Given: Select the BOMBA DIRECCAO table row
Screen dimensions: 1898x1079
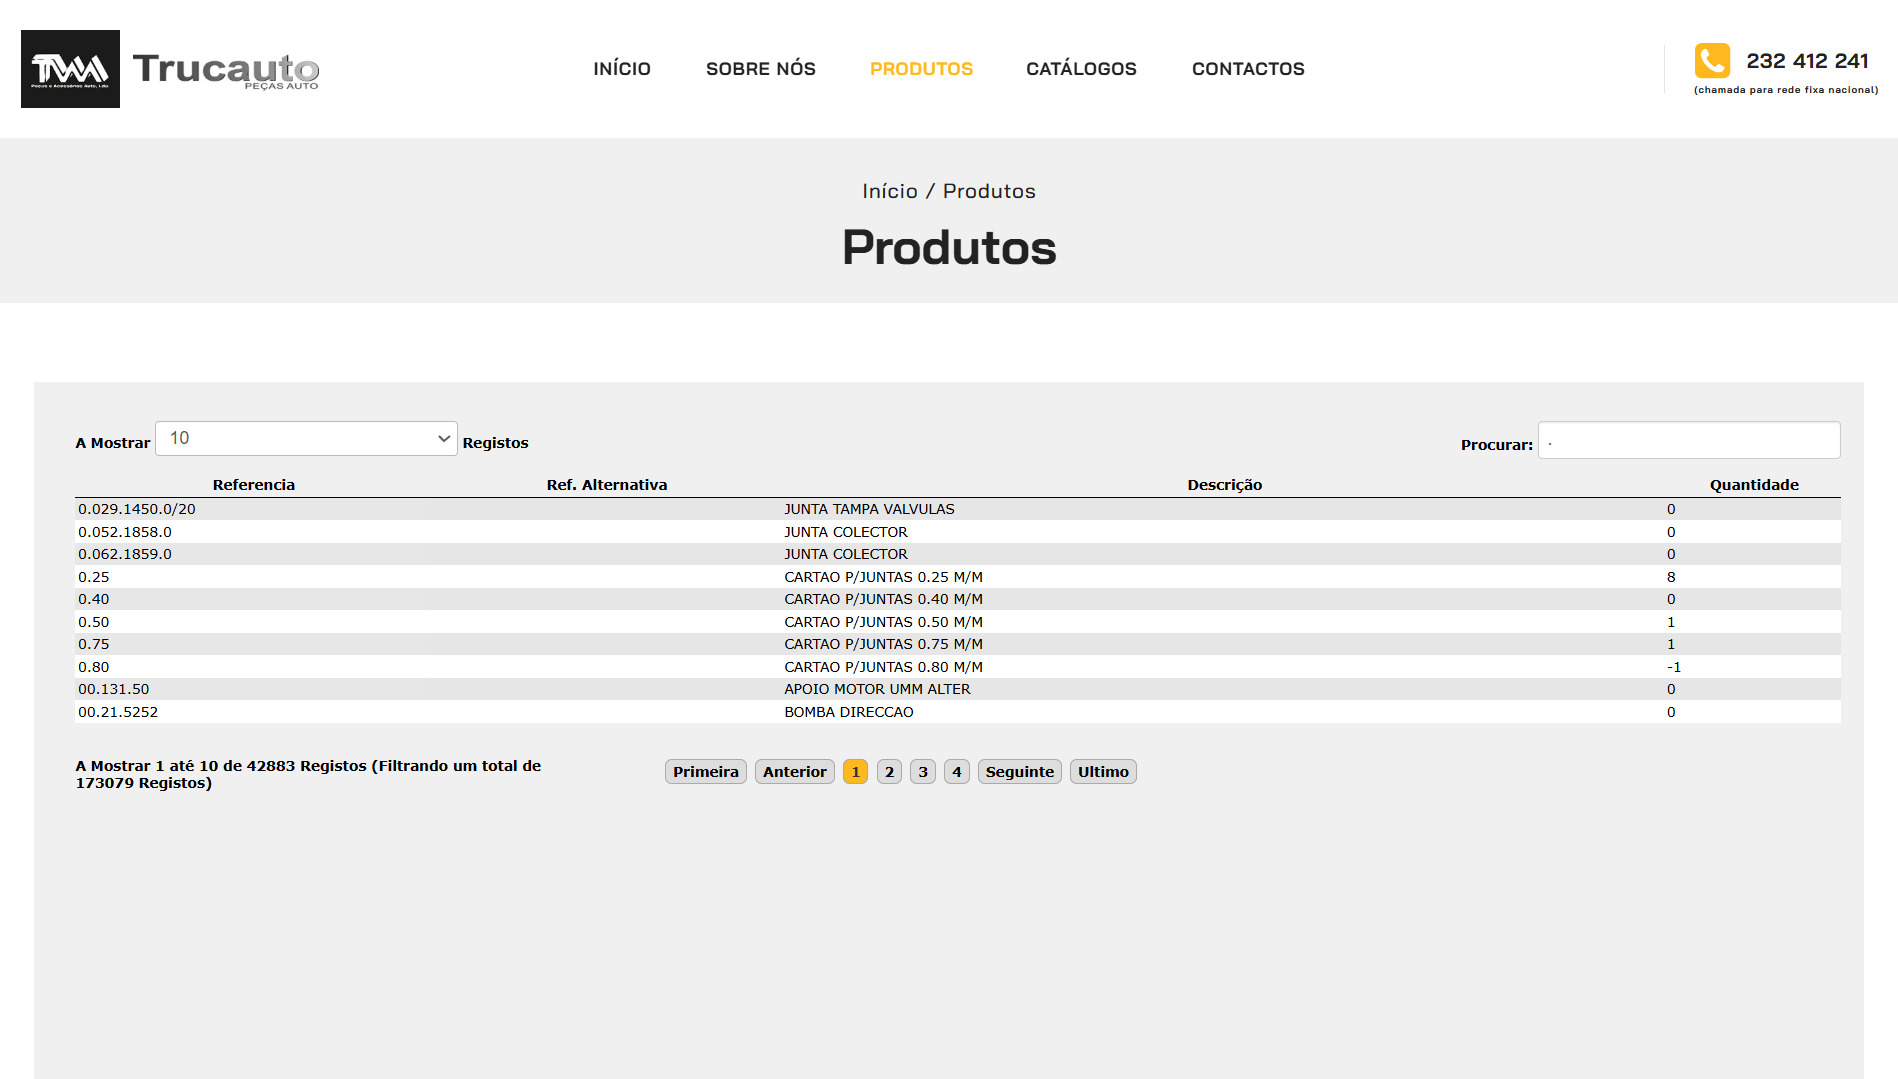Looking at the screenshot, I should point(848,712).
